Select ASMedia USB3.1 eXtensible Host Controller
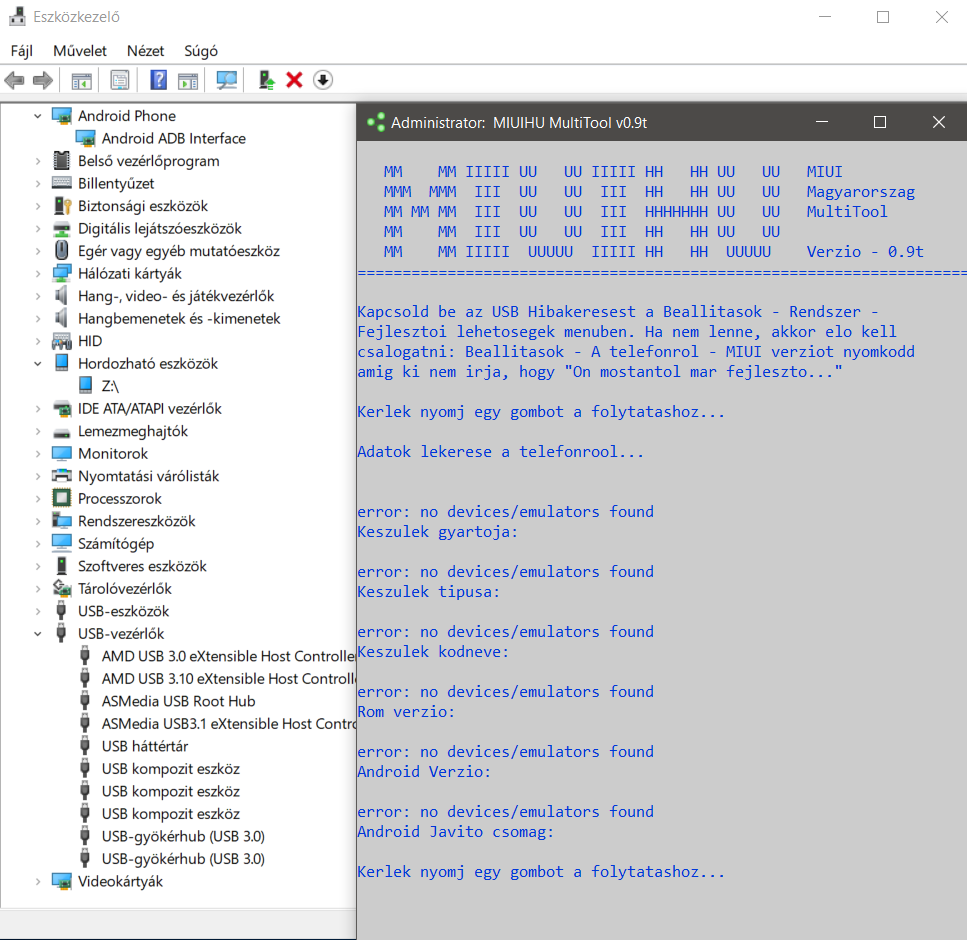This screenshot has height=940, width=967. (x=229, y=724)
